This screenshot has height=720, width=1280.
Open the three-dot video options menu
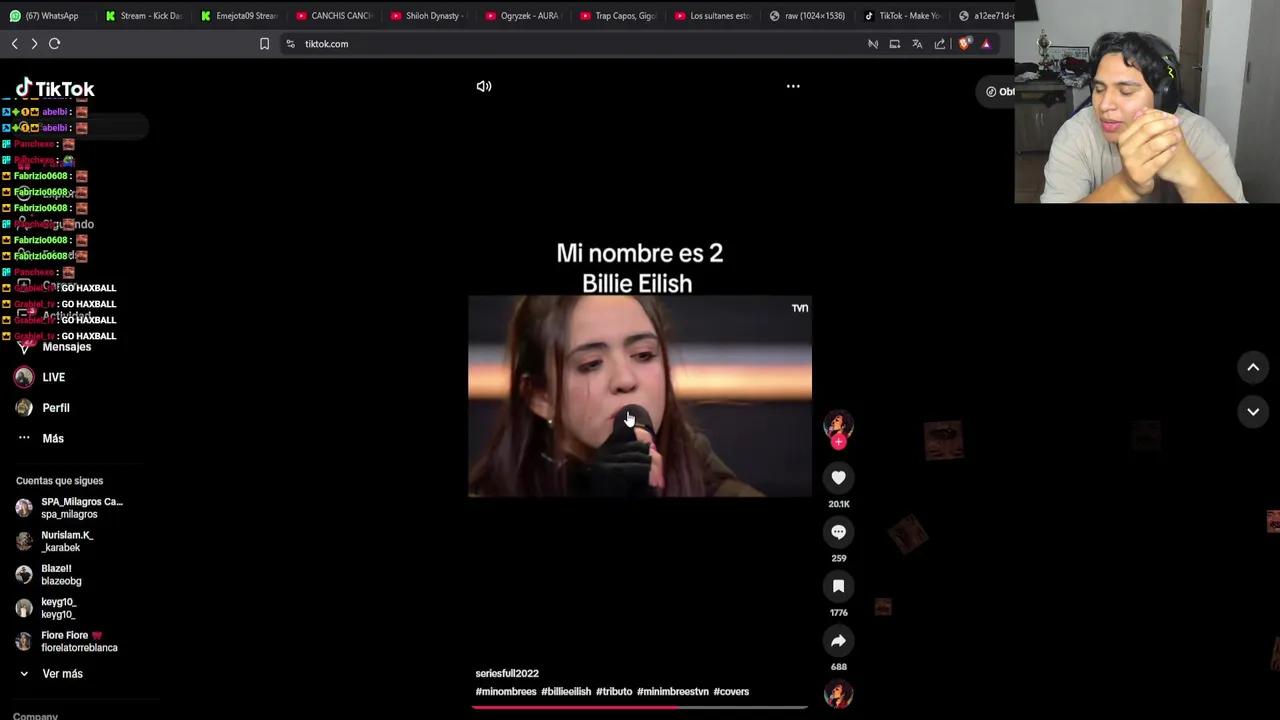(793, 86)
